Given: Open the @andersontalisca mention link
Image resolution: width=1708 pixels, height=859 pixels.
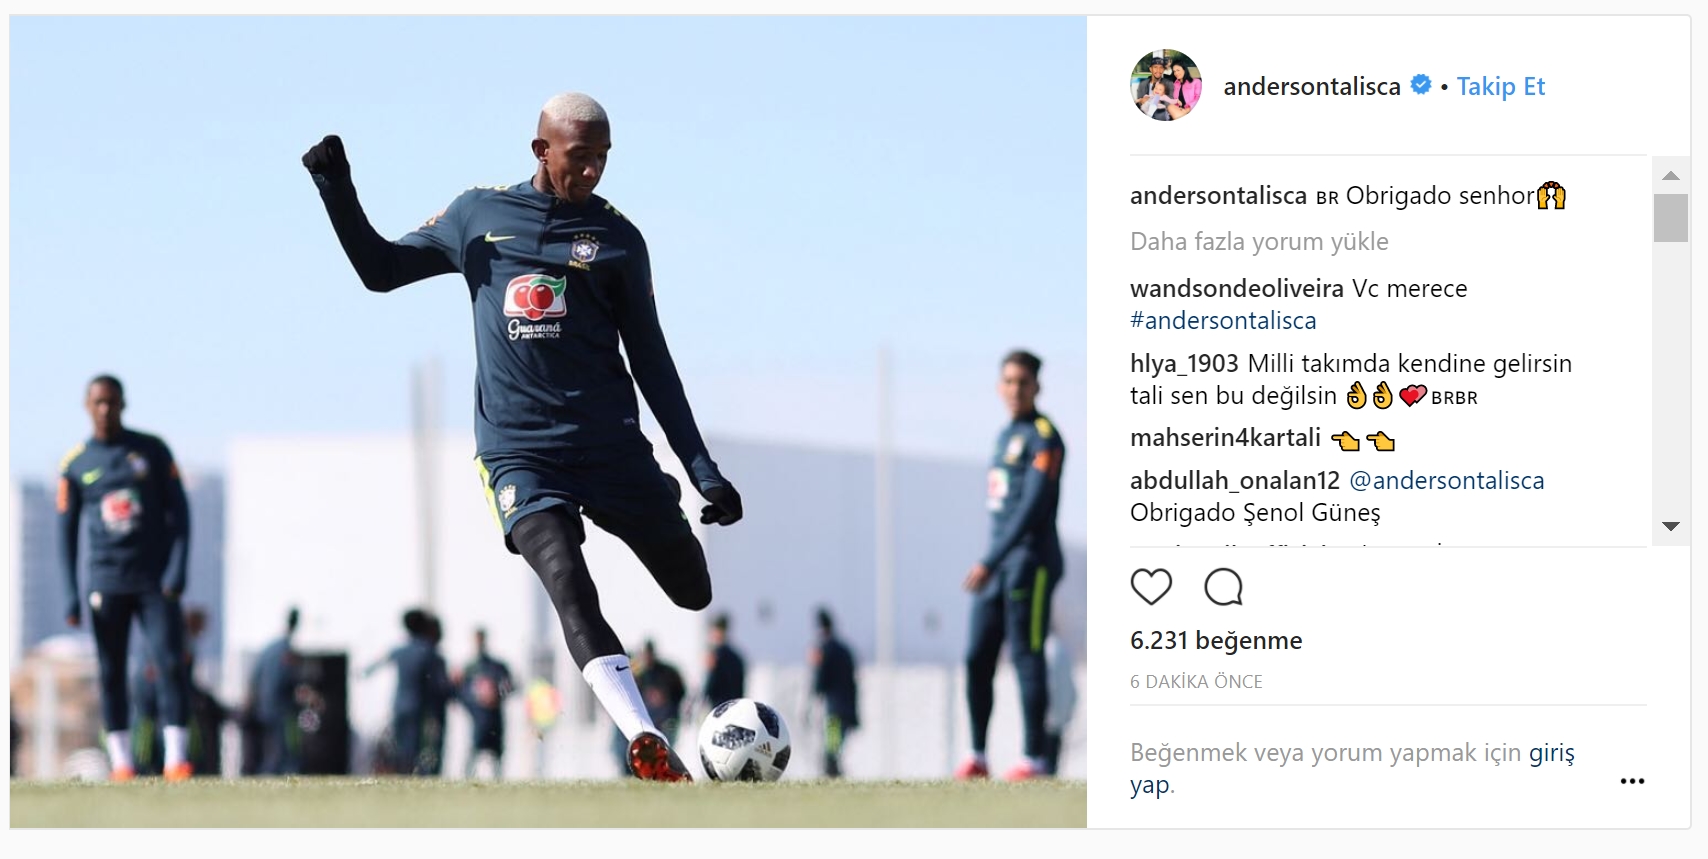Looking at the screenshot, I should [1446, 480].
